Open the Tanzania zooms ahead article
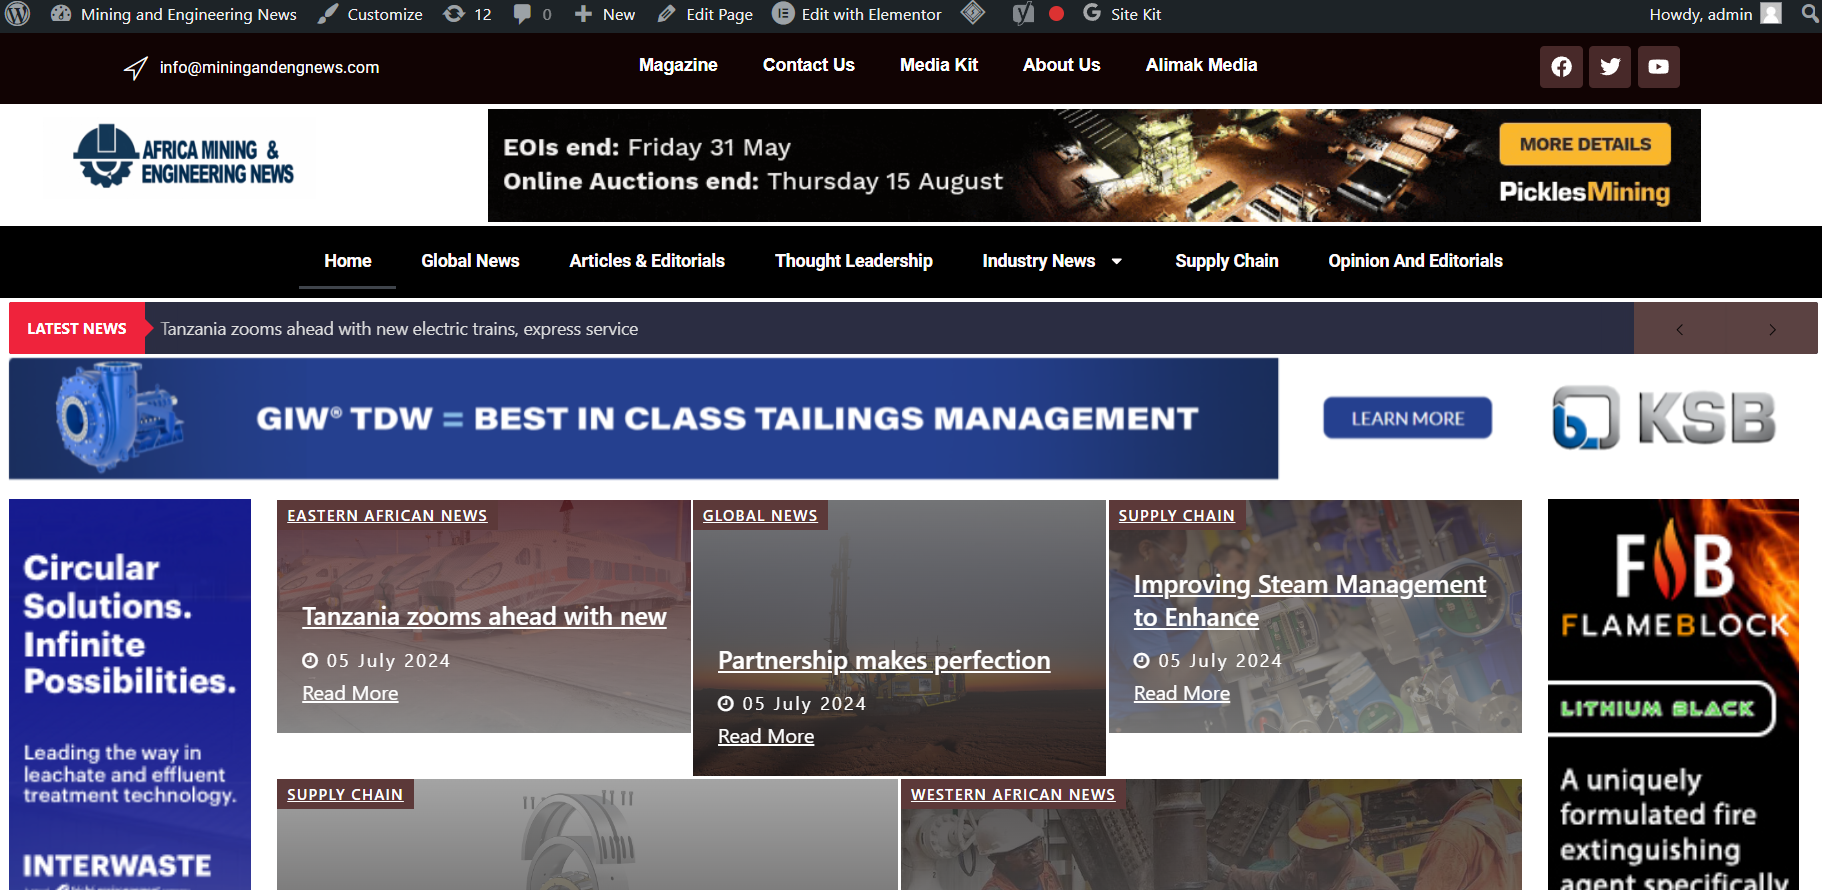 coord(484,617)
